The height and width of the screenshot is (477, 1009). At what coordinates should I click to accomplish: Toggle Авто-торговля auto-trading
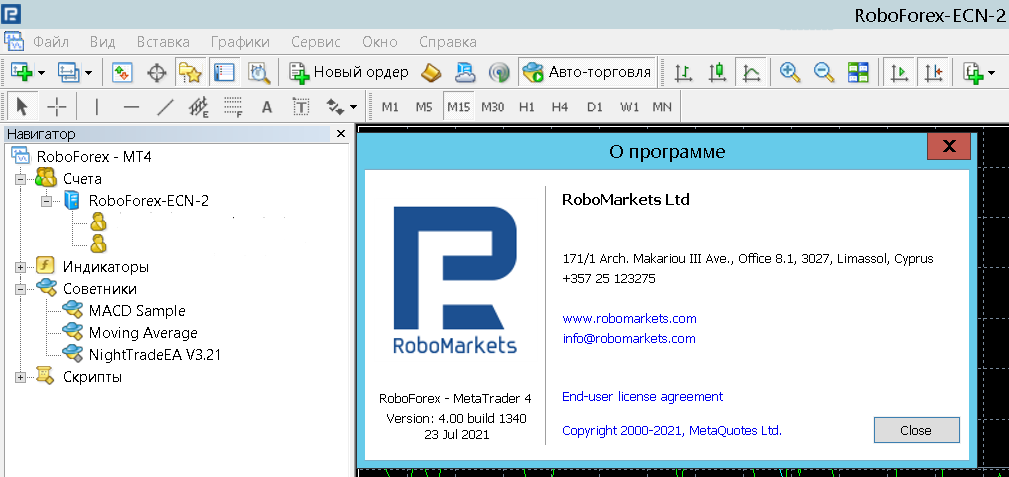pos(586,72)
